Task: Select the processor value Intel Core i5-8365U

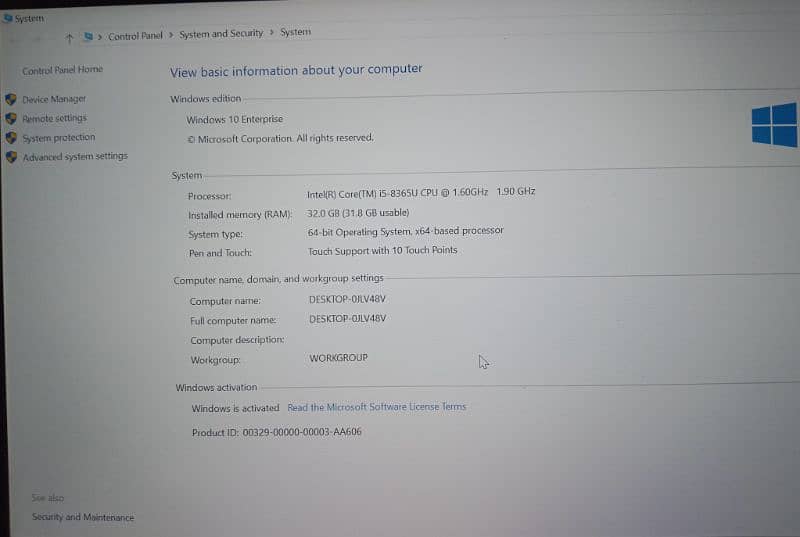Action: click(421, 193)
